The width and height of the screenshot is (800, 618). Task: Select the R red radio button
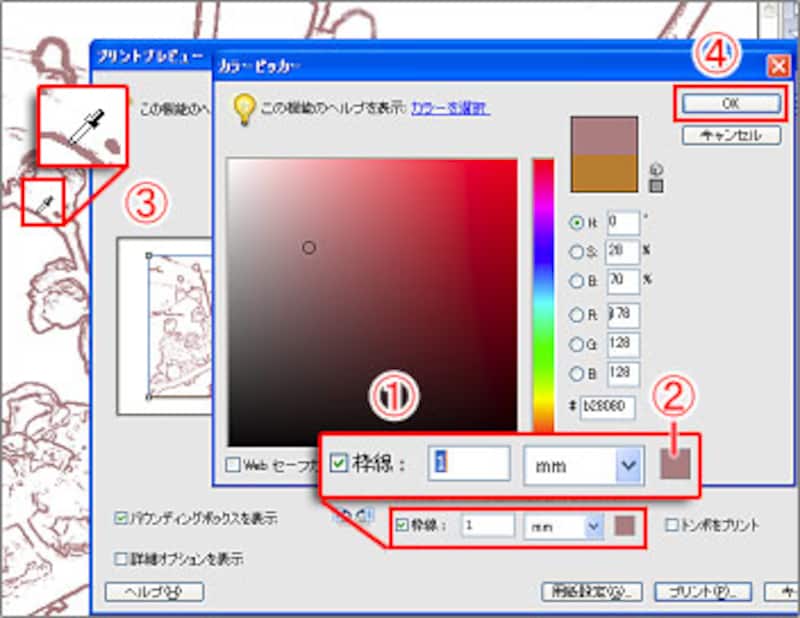[x=577, y=315]
